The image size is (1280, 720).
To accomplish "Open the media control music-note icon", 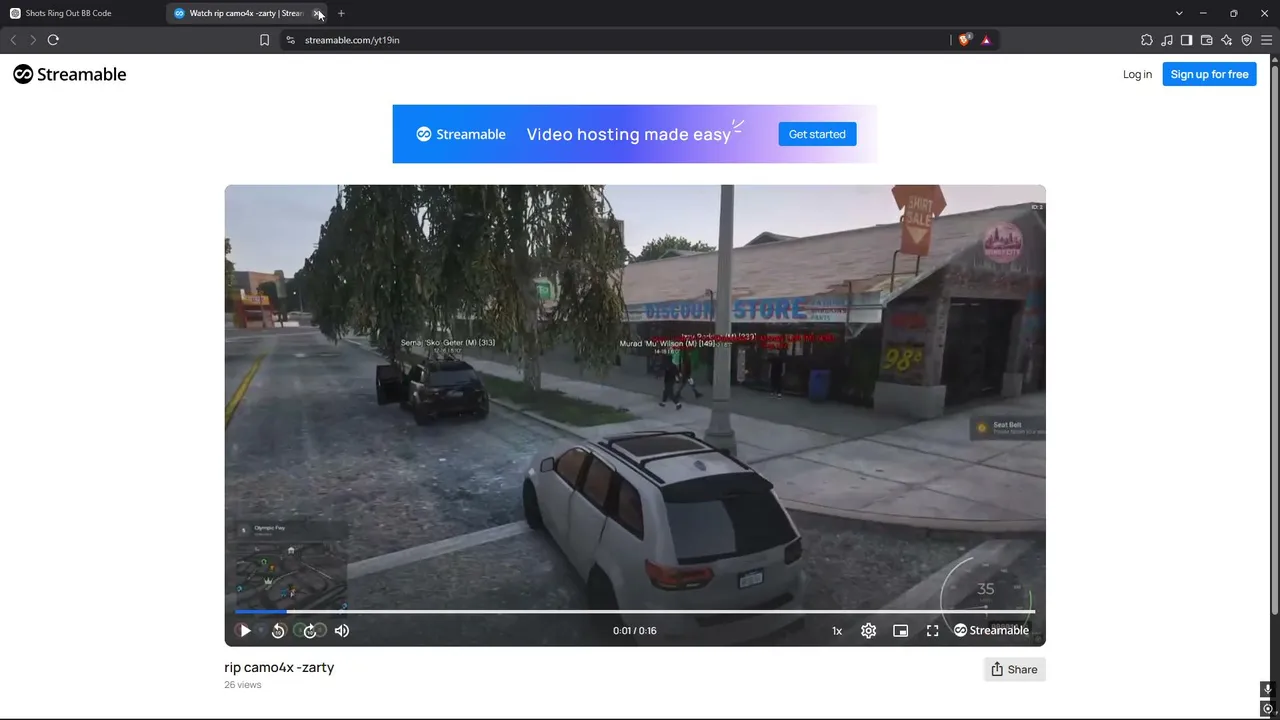I will (x=1167, y=40).
